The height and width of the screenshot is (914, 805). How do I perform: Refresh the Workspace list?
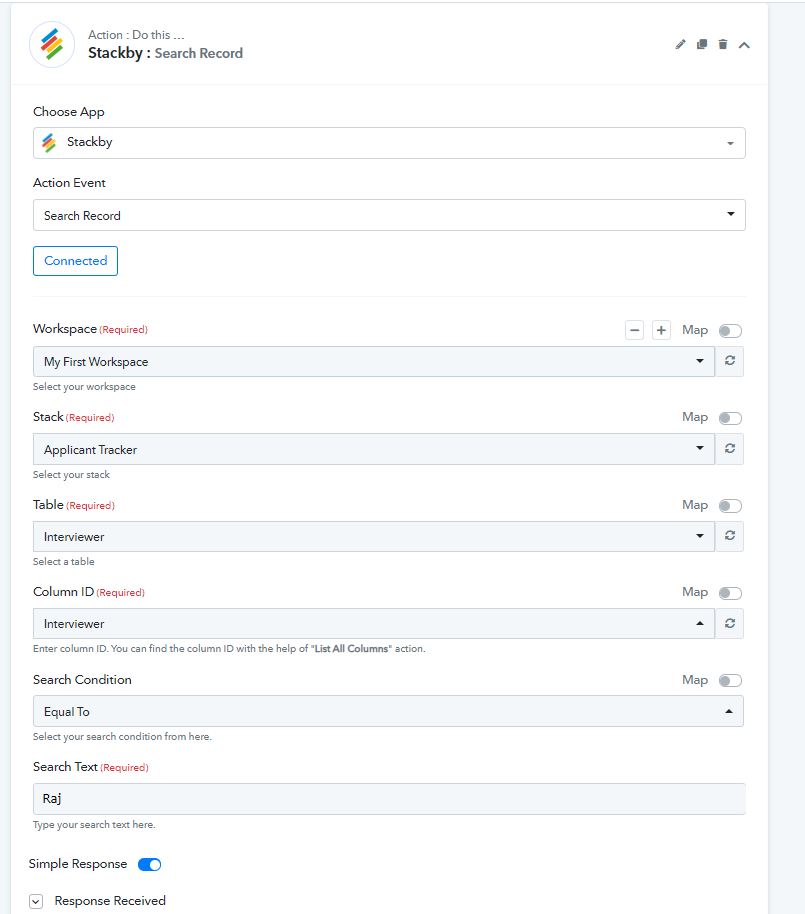click(730, 361)
